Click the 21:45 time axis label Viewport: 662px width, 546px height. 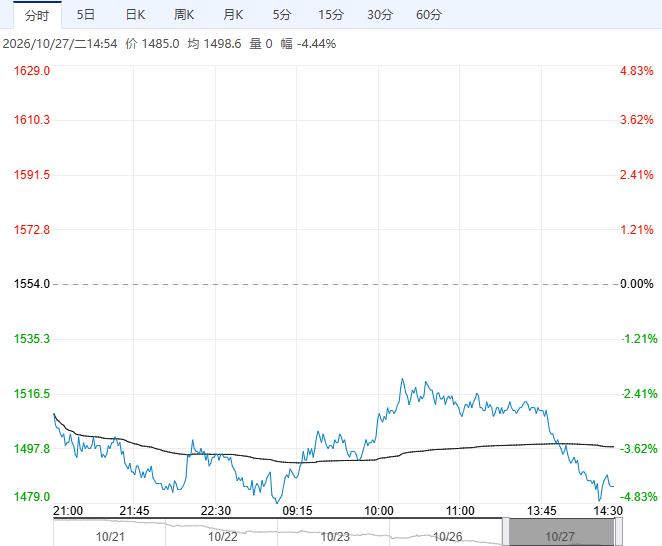pyautogui.click(x=134, y=511)
